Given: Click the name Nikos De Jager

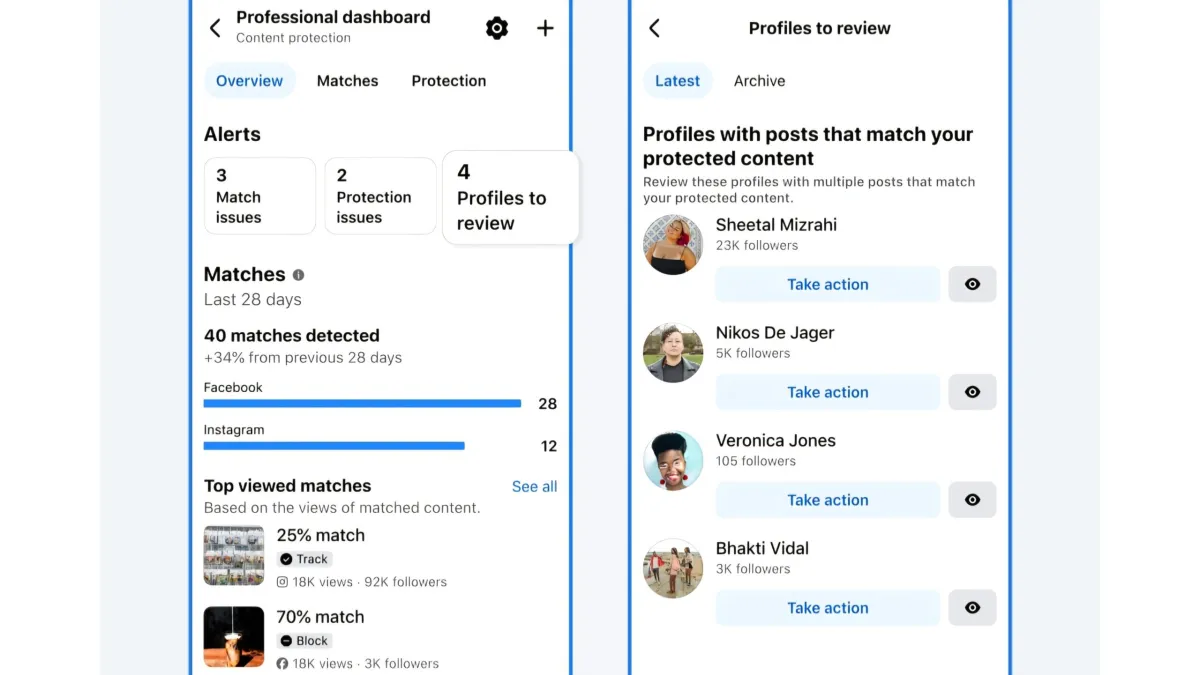Looking at the screenshot, I should (775, 333).
